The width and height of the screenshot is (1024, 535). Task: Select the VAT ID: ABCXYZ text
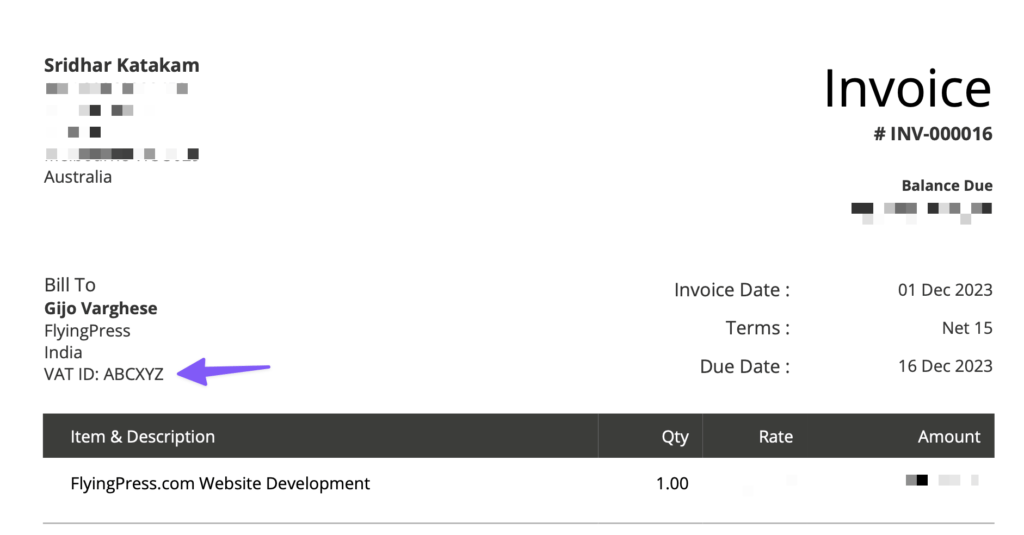[104, 375]
